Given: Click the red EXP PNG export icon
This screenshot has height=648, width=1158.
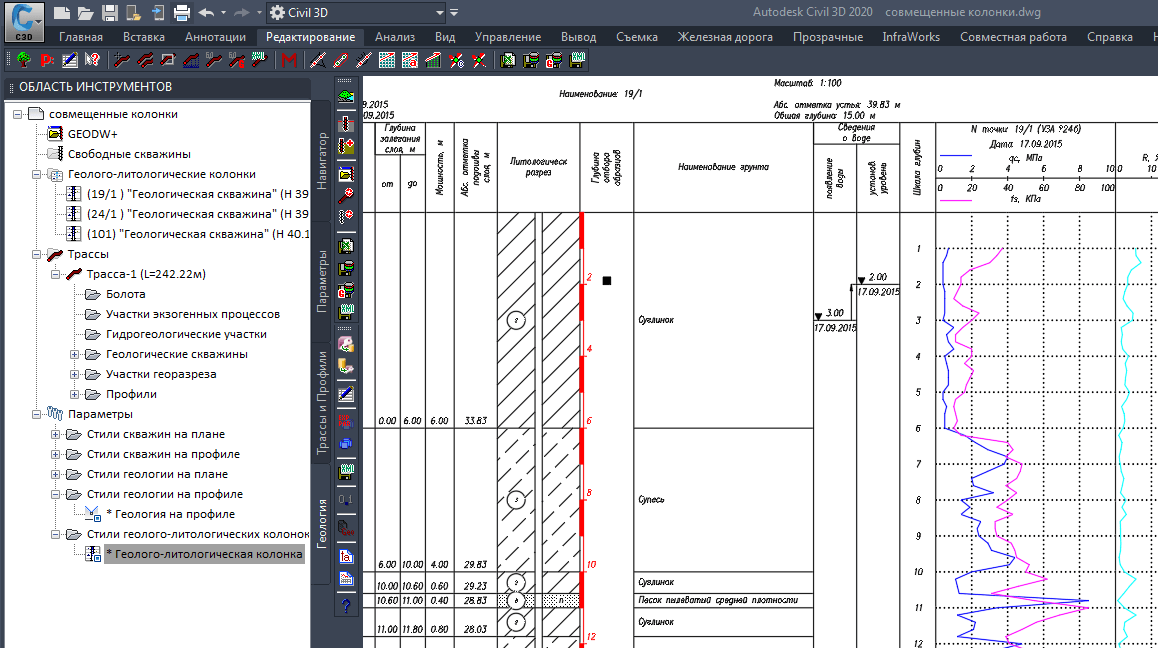Looking at the screenshot, I should tap(346, 422).
